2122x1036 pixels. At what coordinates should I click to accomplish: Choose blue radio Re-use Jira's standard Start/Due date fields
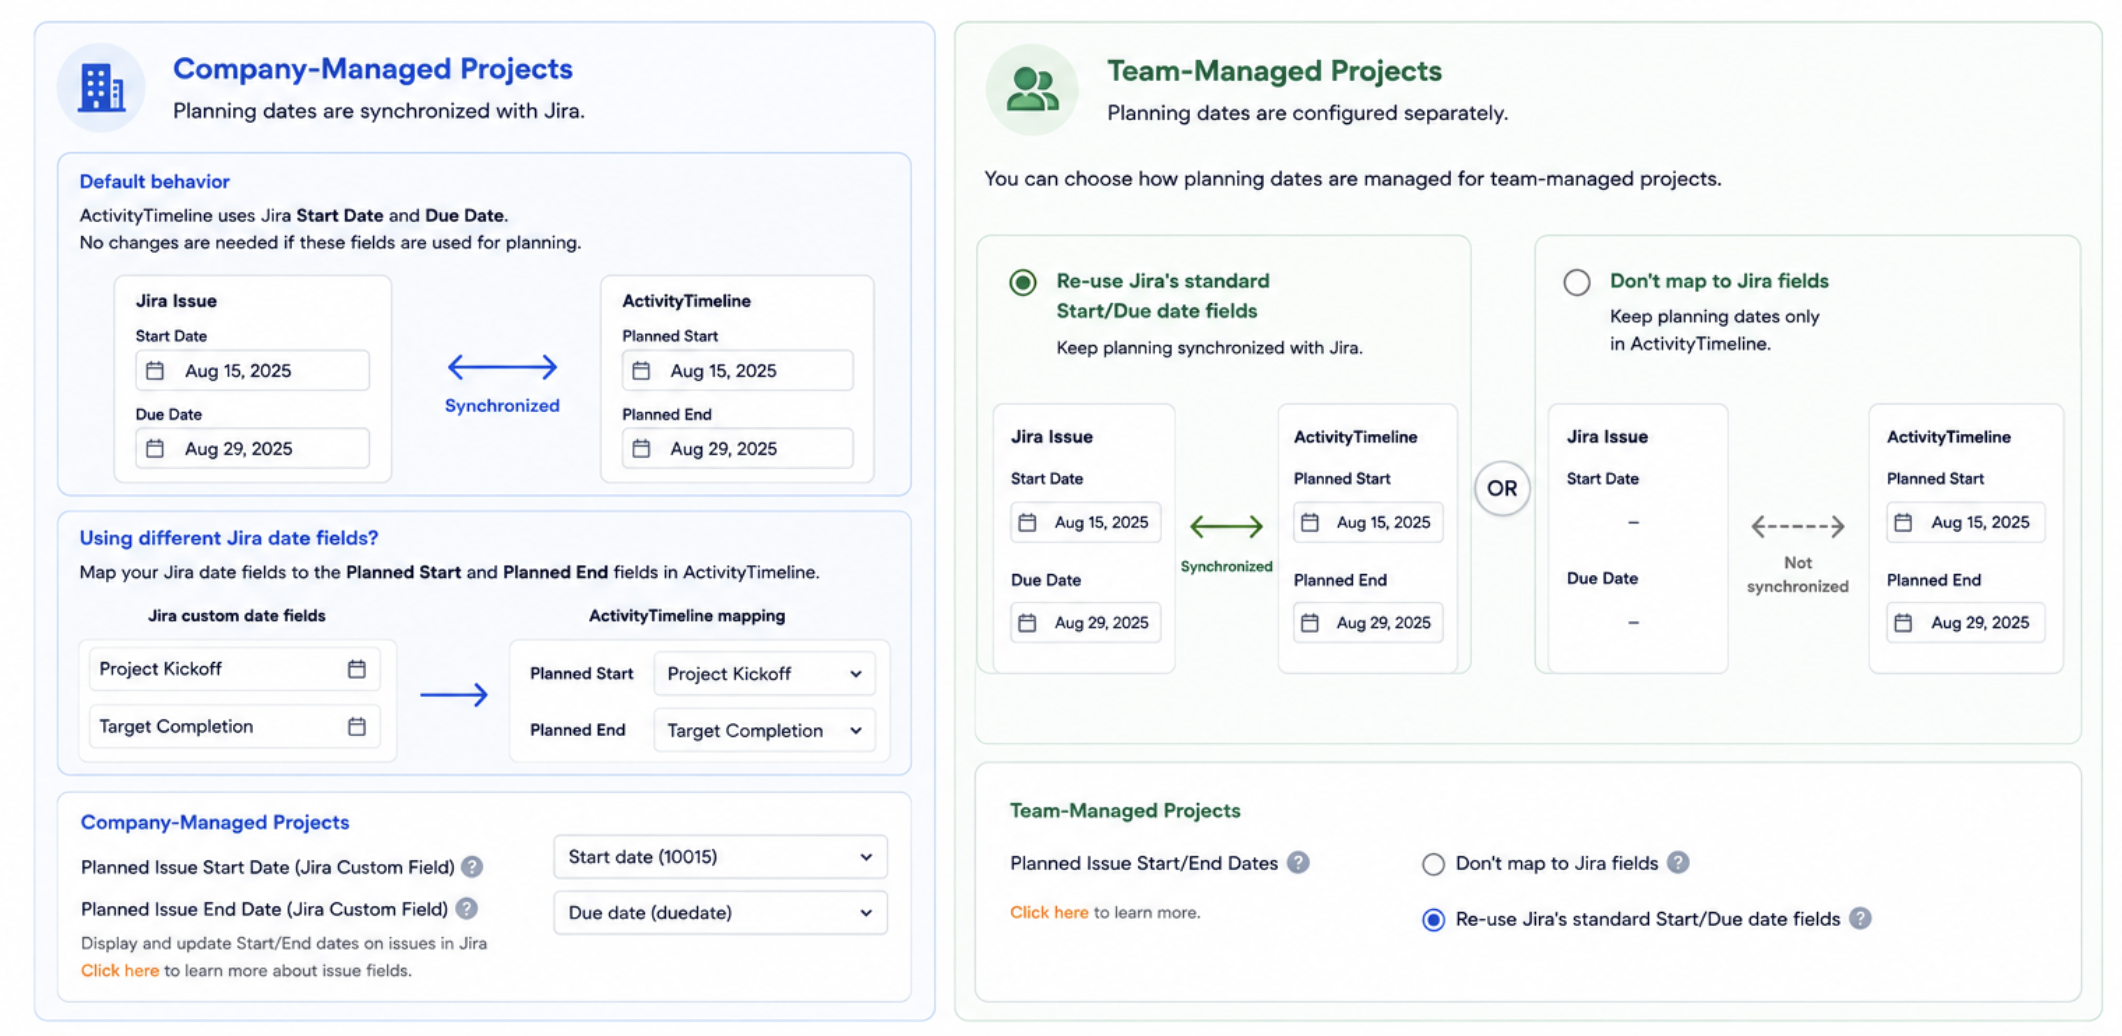pos(1433,920)
